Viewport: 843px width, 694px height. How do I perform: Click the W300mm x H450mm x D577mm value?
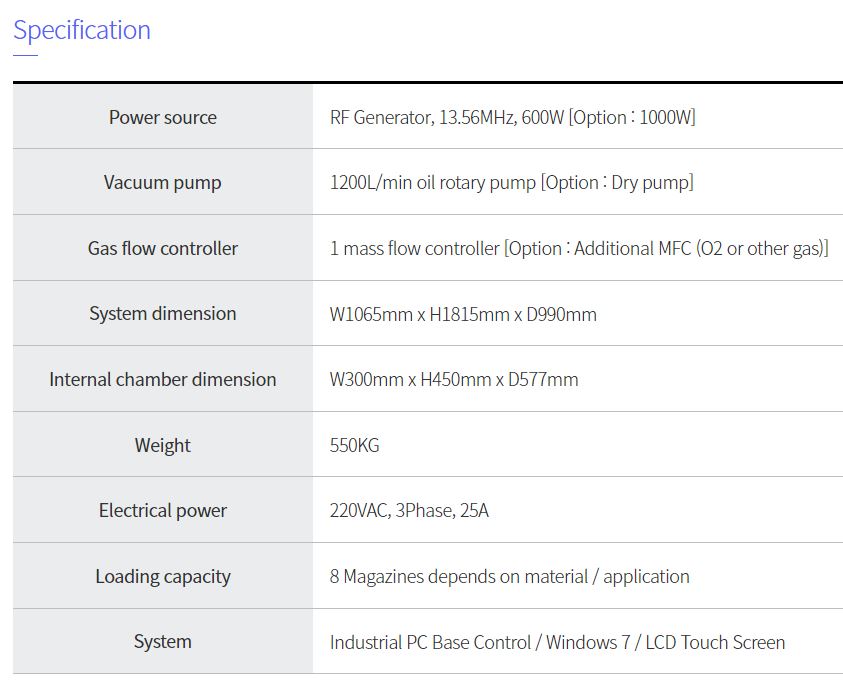point(454,380)
